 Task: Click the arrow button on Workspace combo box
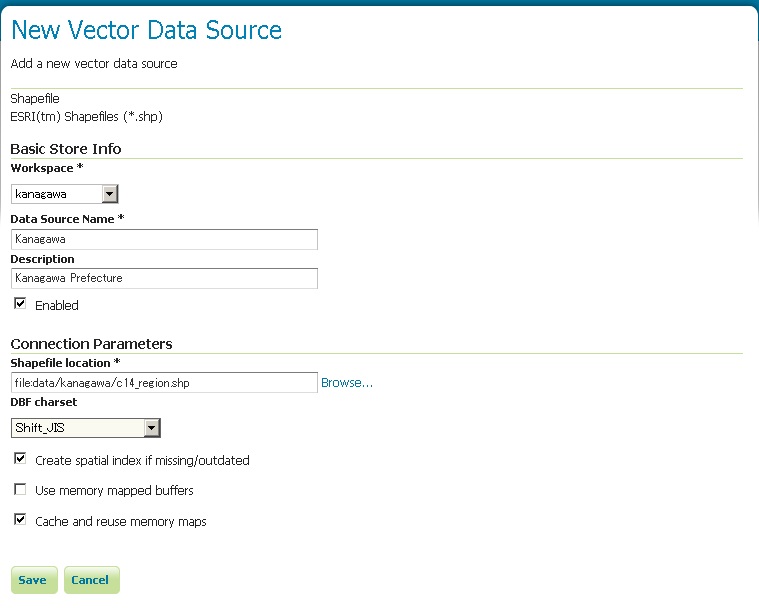point(110,194)
